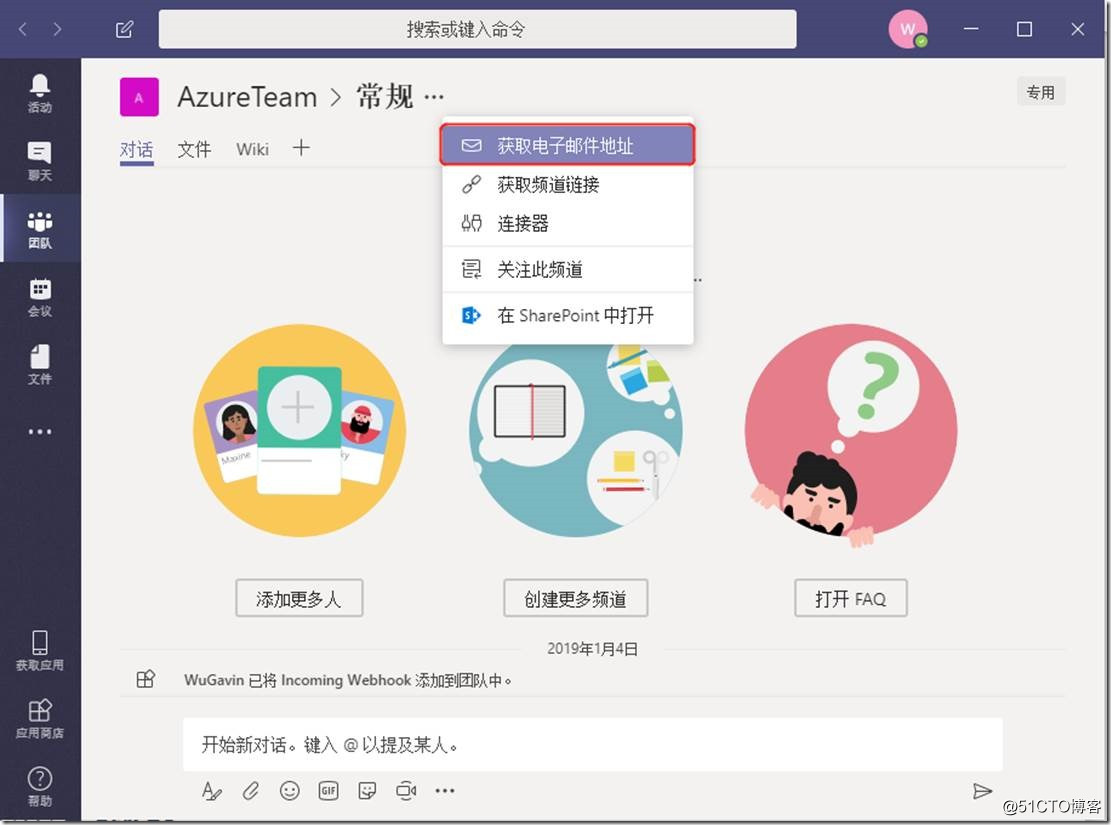The image size is (1111, 825).
Task: Focus the search or command box
Action: [x=478, y=29]
